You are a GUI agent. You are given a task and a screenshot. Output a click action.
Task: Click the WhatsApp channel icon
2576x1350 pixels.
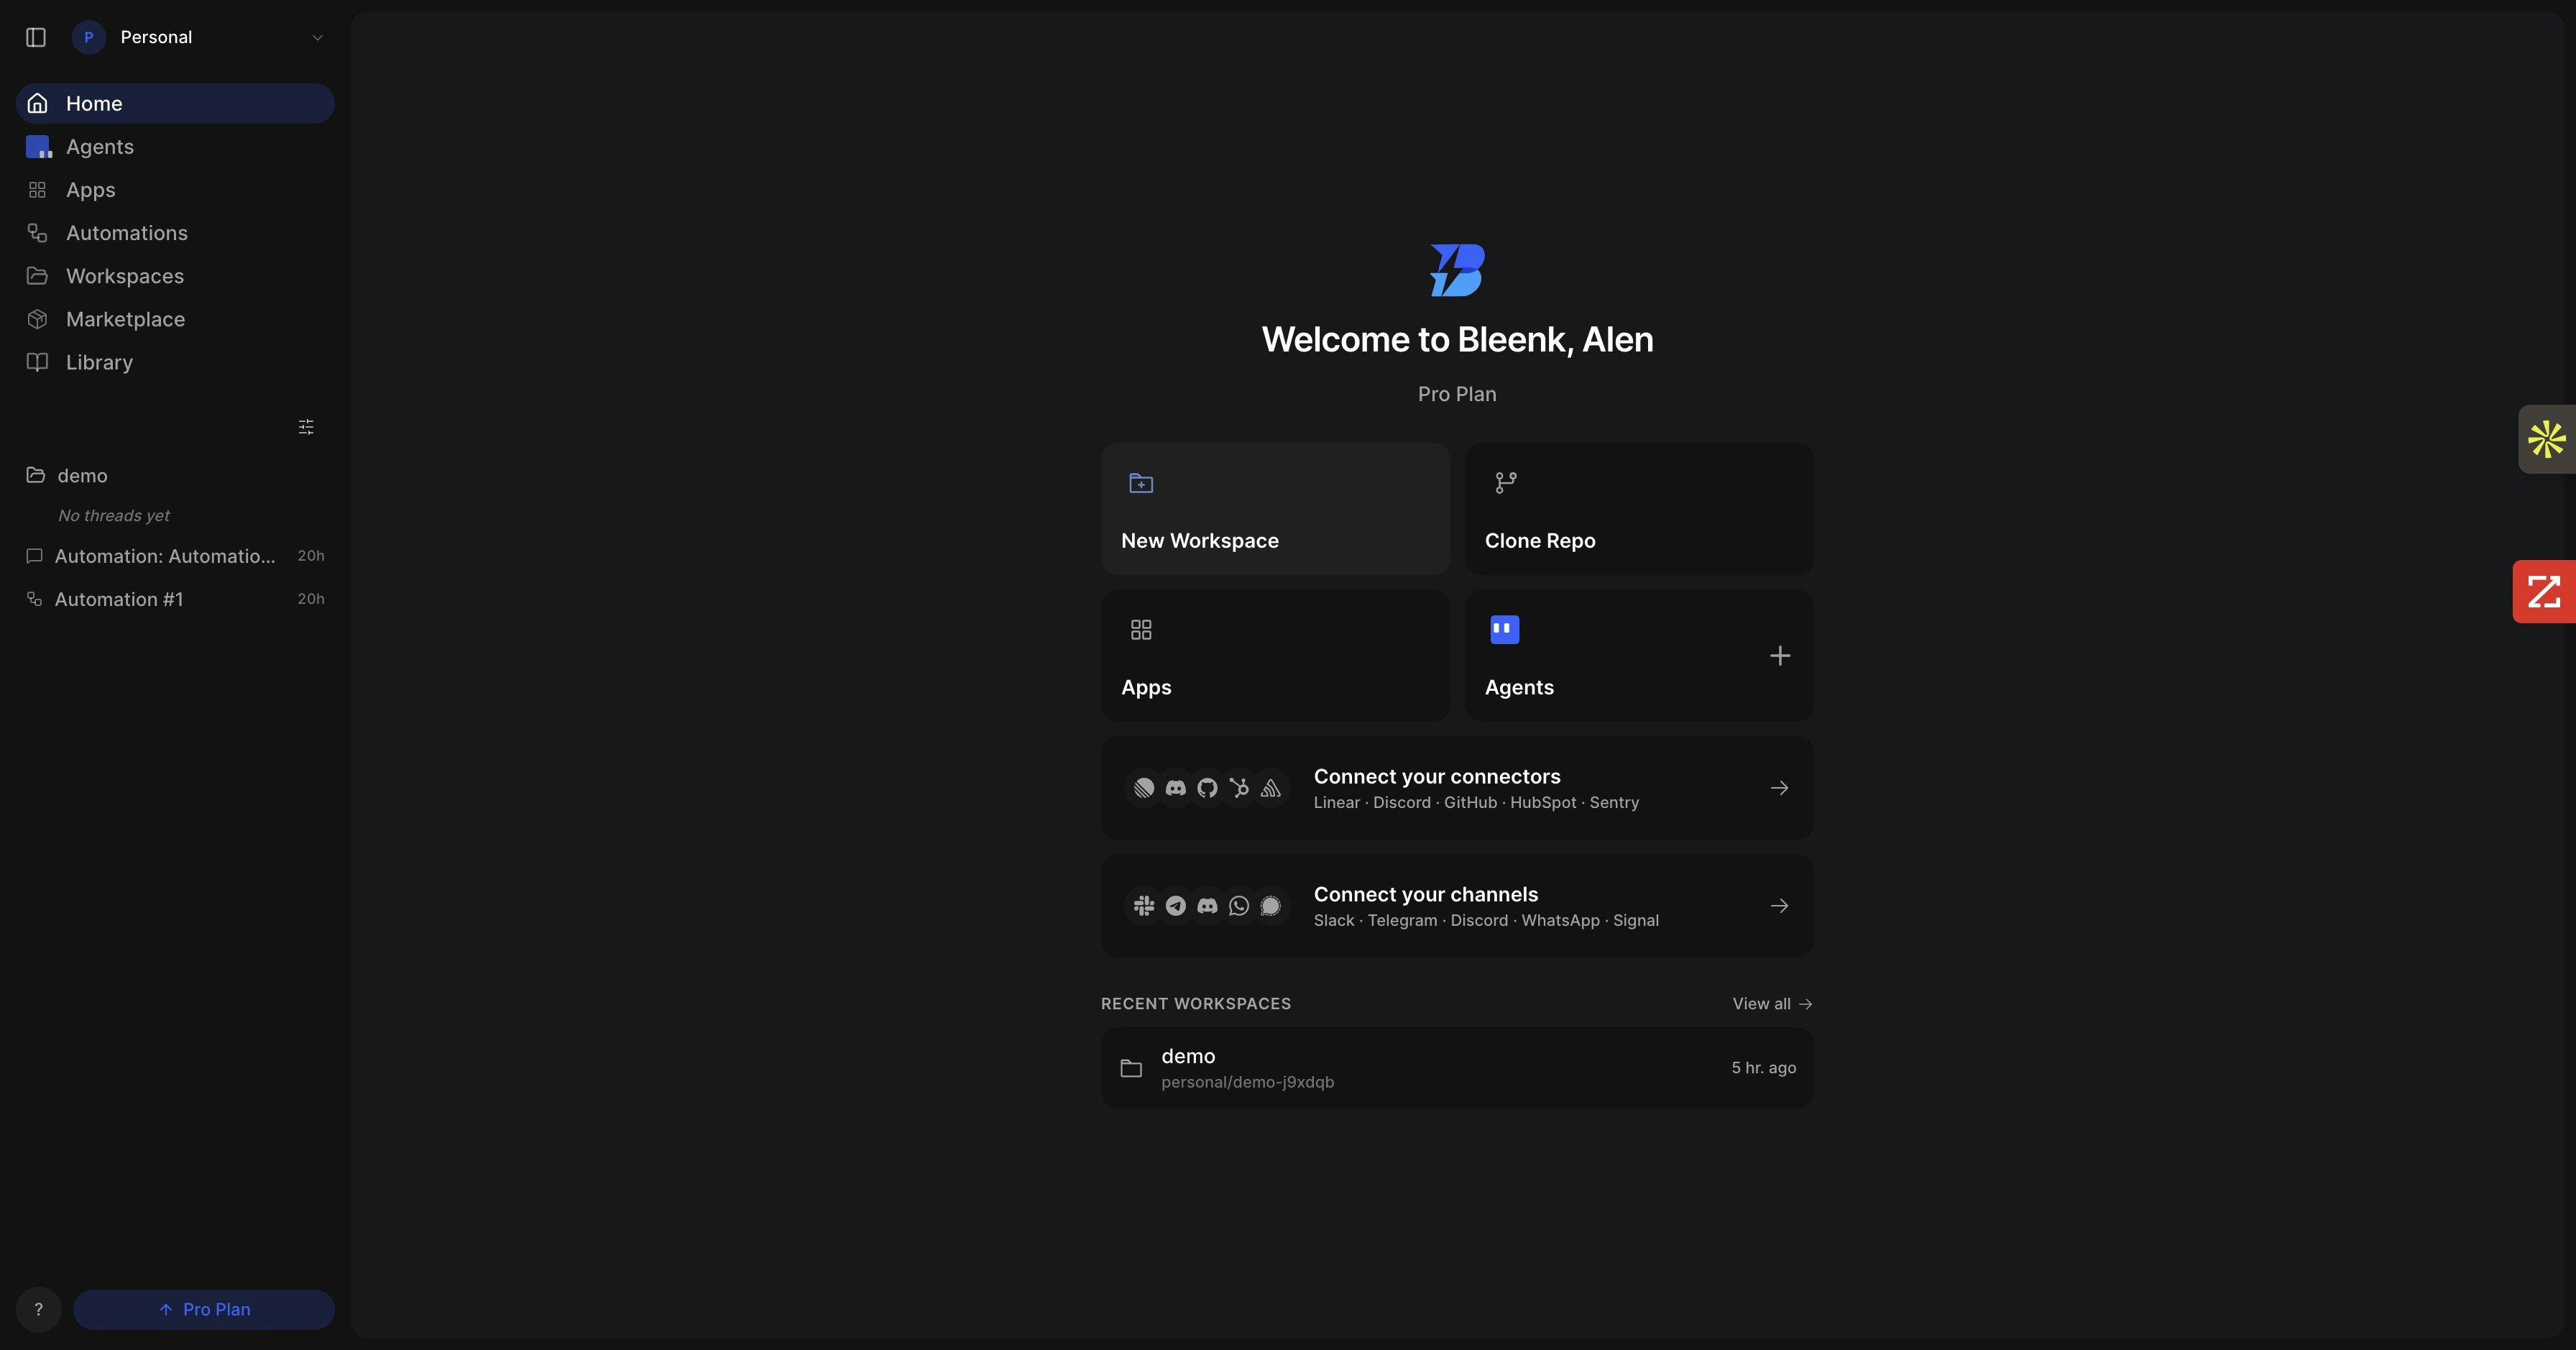1239,906
